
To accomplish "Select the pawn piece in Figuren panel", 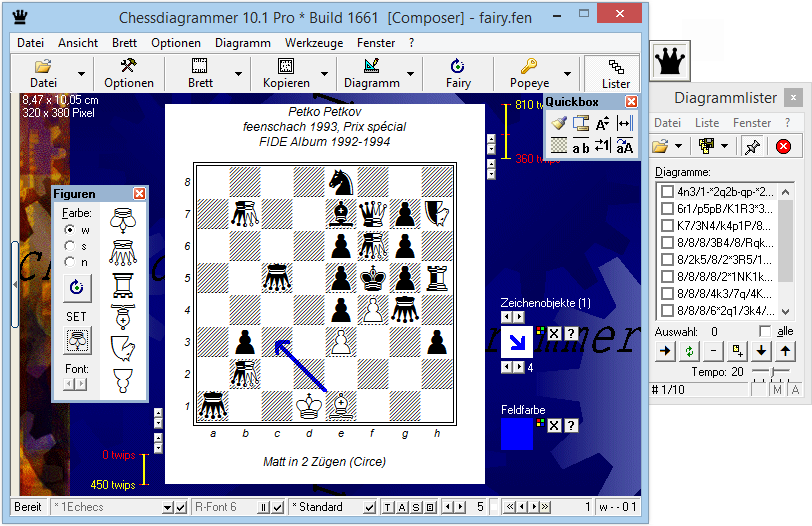I will [123, 381].
